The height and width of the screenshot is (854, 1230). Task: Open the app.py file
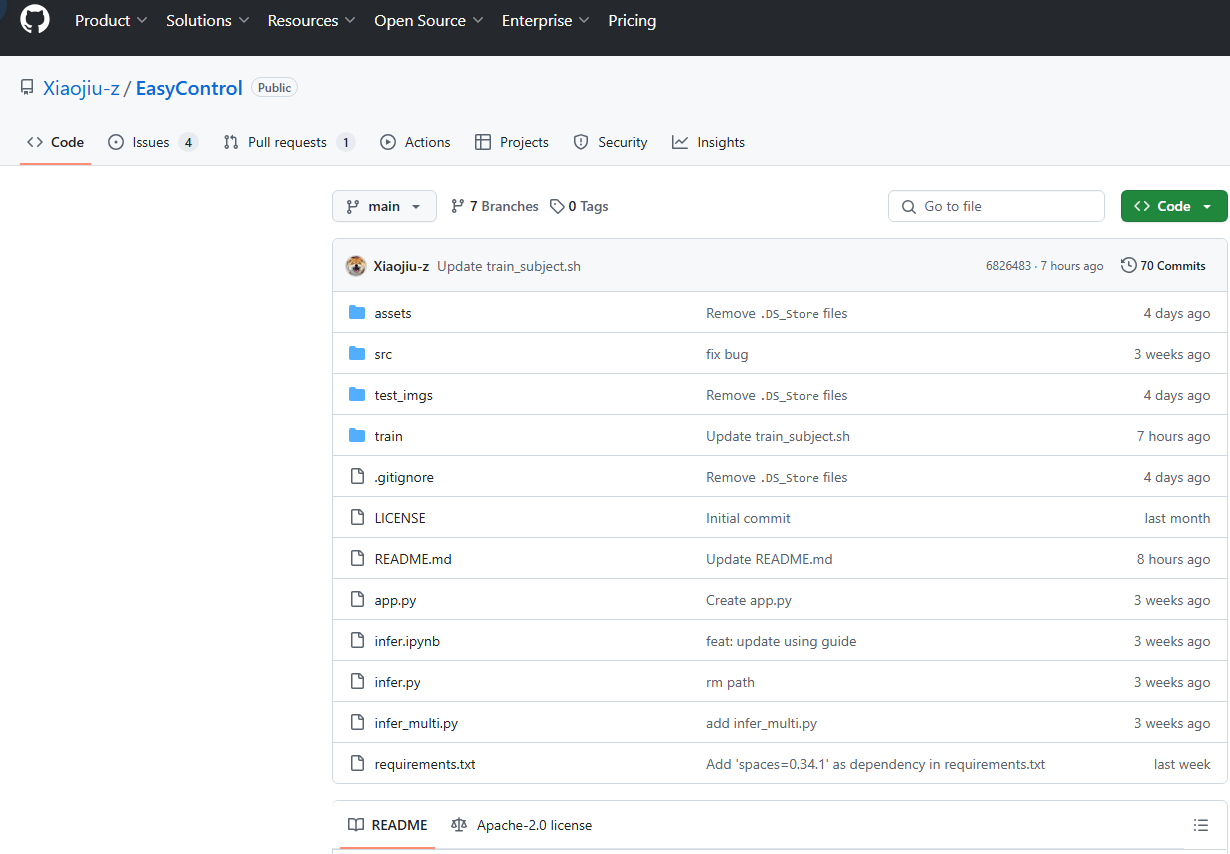tap(396, 600)
